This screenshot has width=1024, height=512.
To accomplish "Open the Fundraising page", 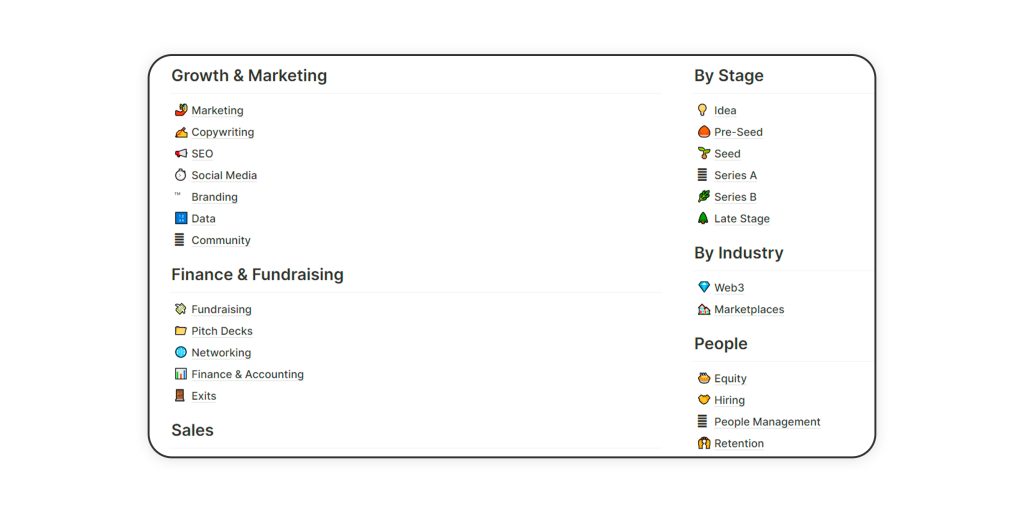I will pyautogui.click(x=221, y=309).
